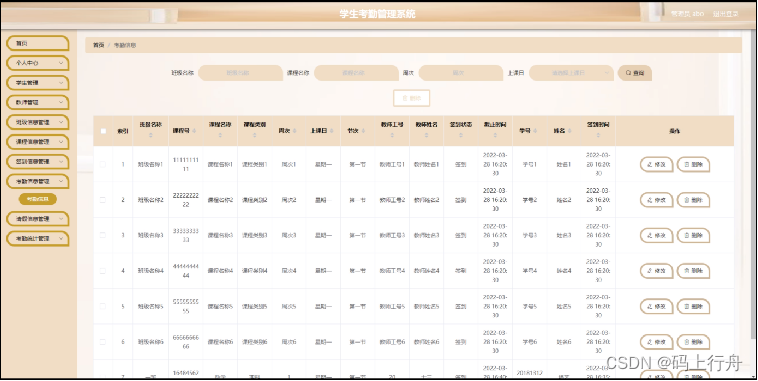This screenshot has height=381, width=758.
Task: Focus the 班级名称 search input
Action: click(240, 73)
